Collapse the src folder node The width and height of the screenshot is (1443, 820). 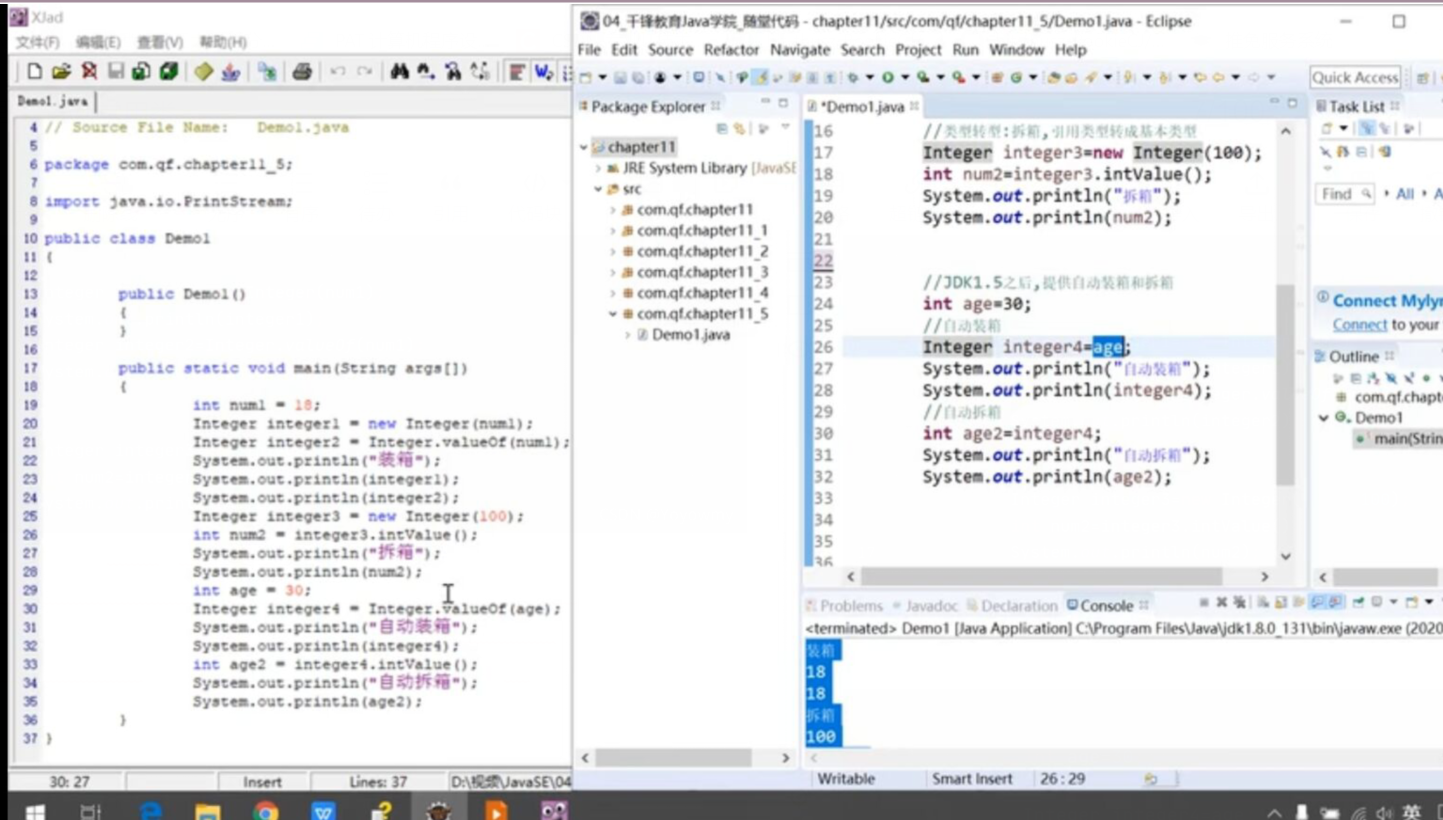point(598,189)
